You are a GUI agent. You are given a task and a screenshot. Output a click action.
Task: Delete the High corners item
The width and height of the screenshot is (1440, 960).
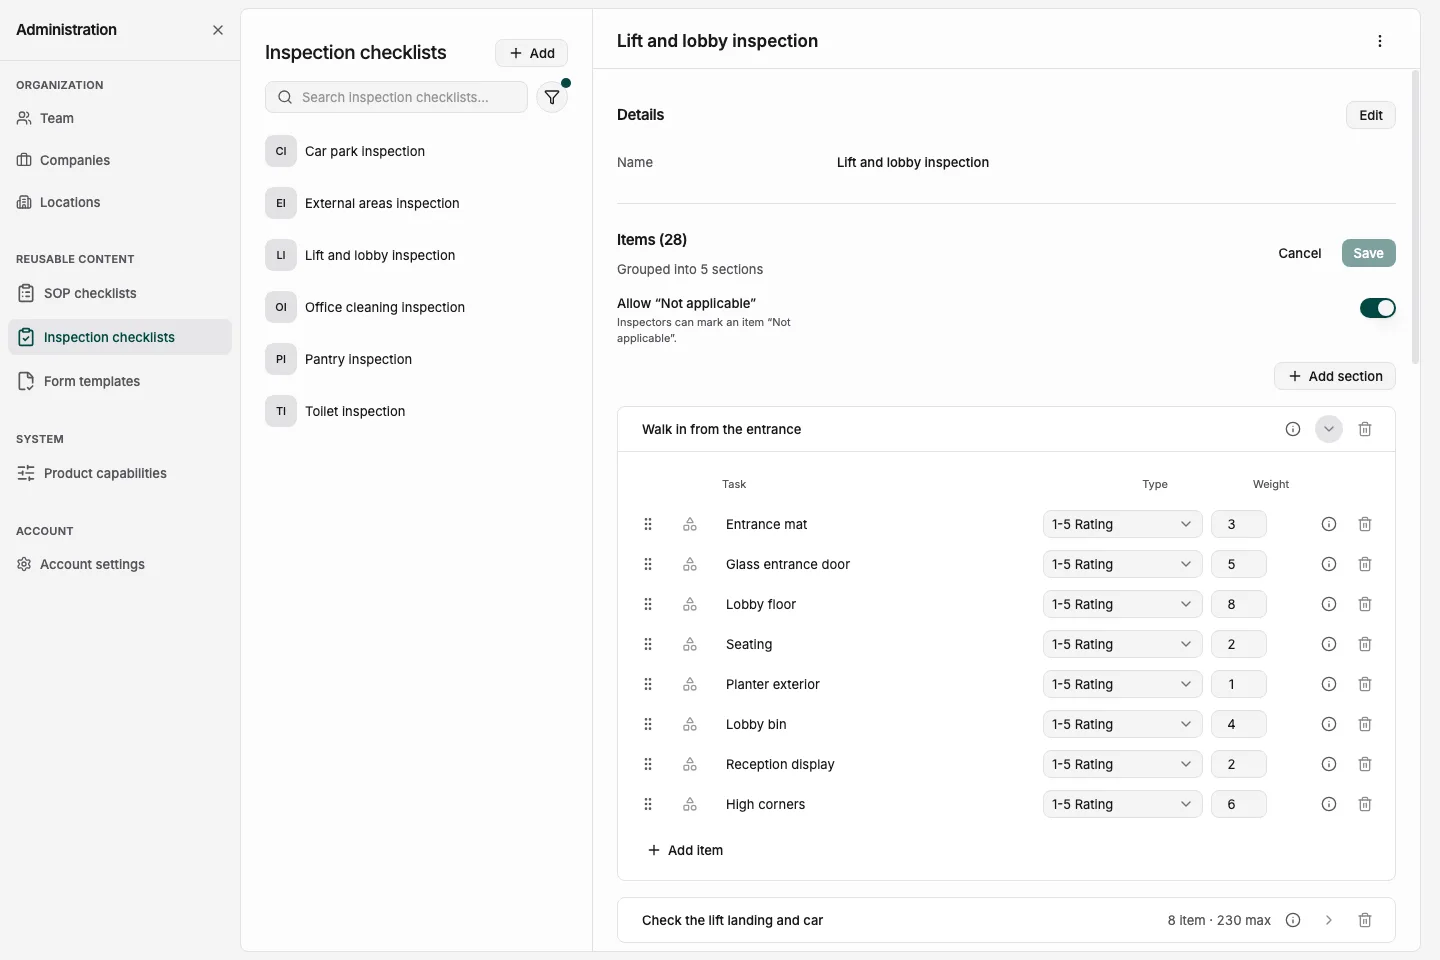click(1365, 804)
